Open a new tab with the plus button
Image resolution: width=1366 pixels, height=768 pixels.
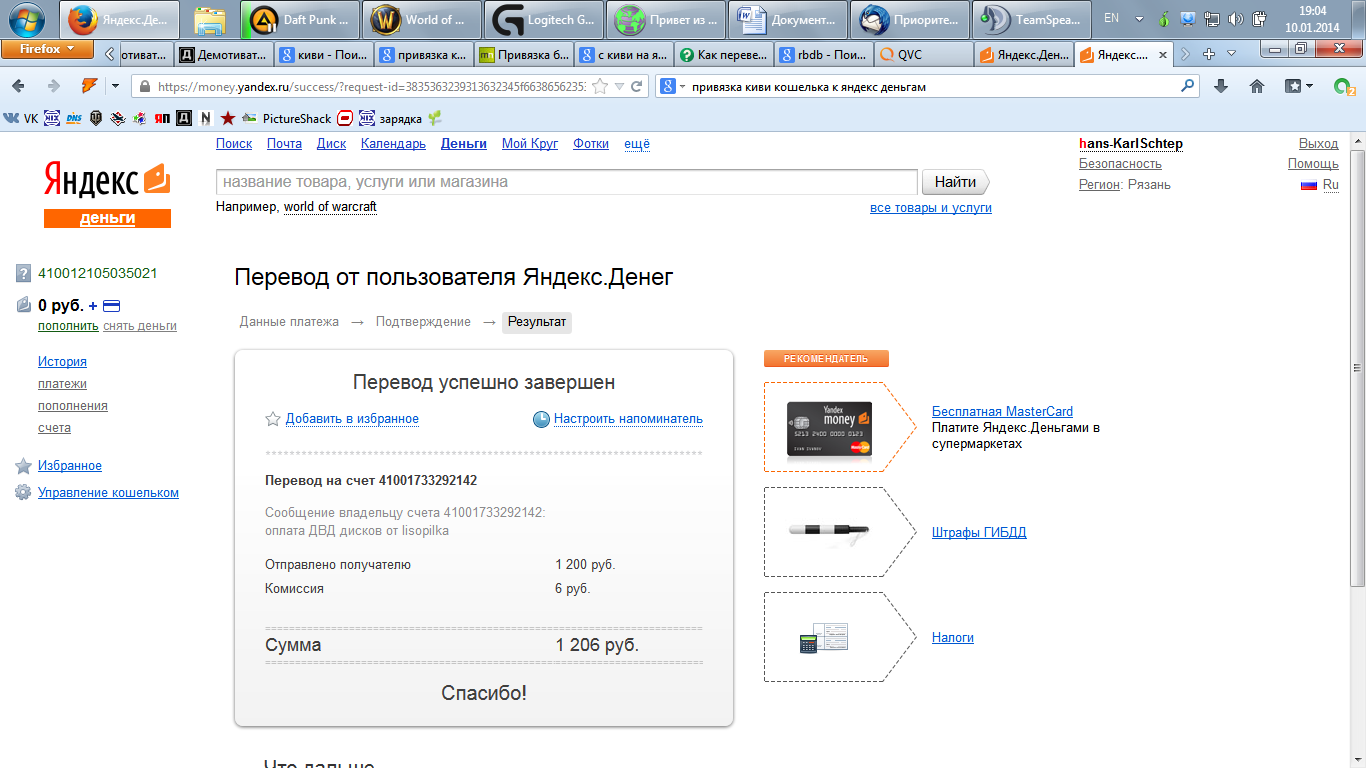(x=1209, y=53)
